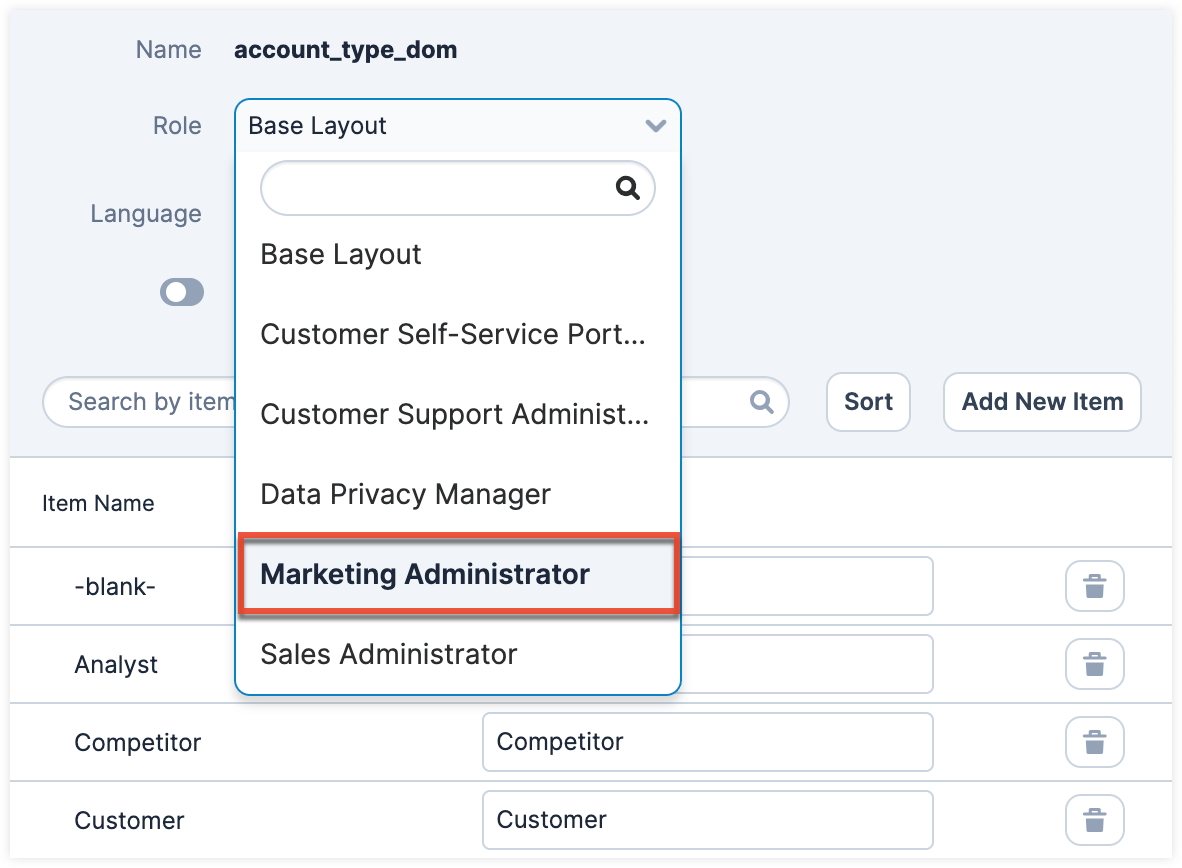Edit the Competitor display label field

click(707, 742)
